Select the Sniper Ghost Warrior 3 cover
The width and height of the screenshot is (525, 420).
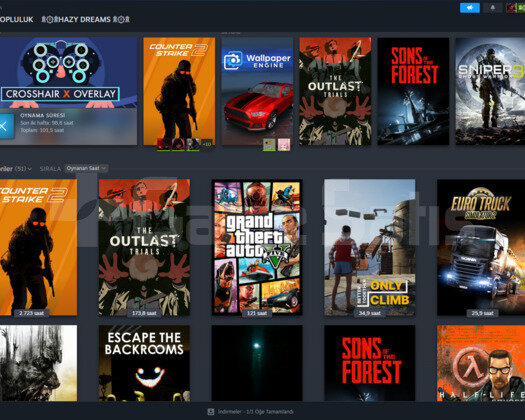point(490,91)
